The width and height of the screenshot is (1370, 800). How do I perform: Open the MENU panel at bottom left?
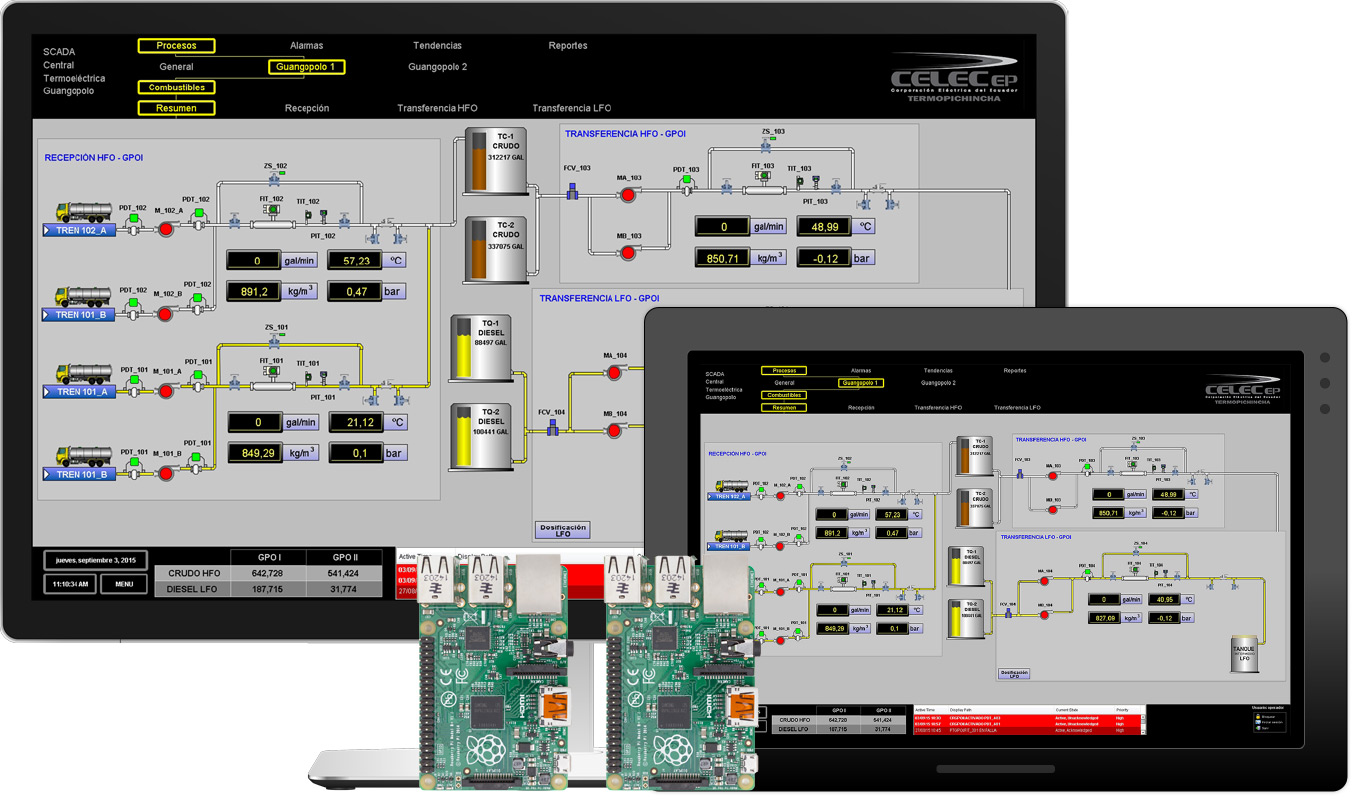124,585
